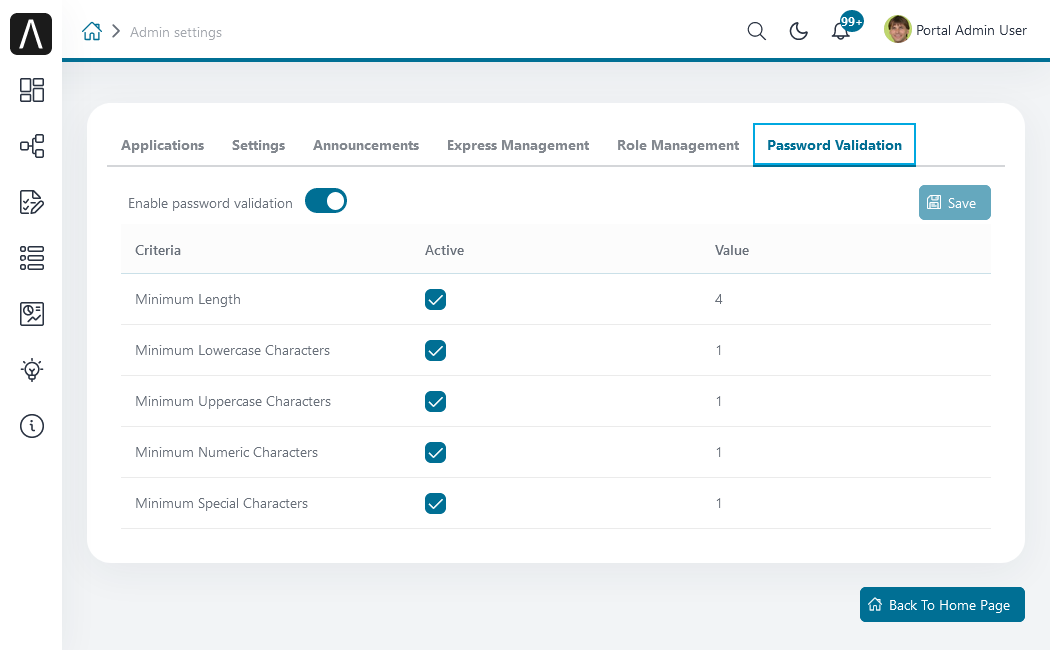The image size is (1050, 650).
Task: Click Minimum Lowercase Characters label
Action: pyautogui.click(x=232, y=350)
